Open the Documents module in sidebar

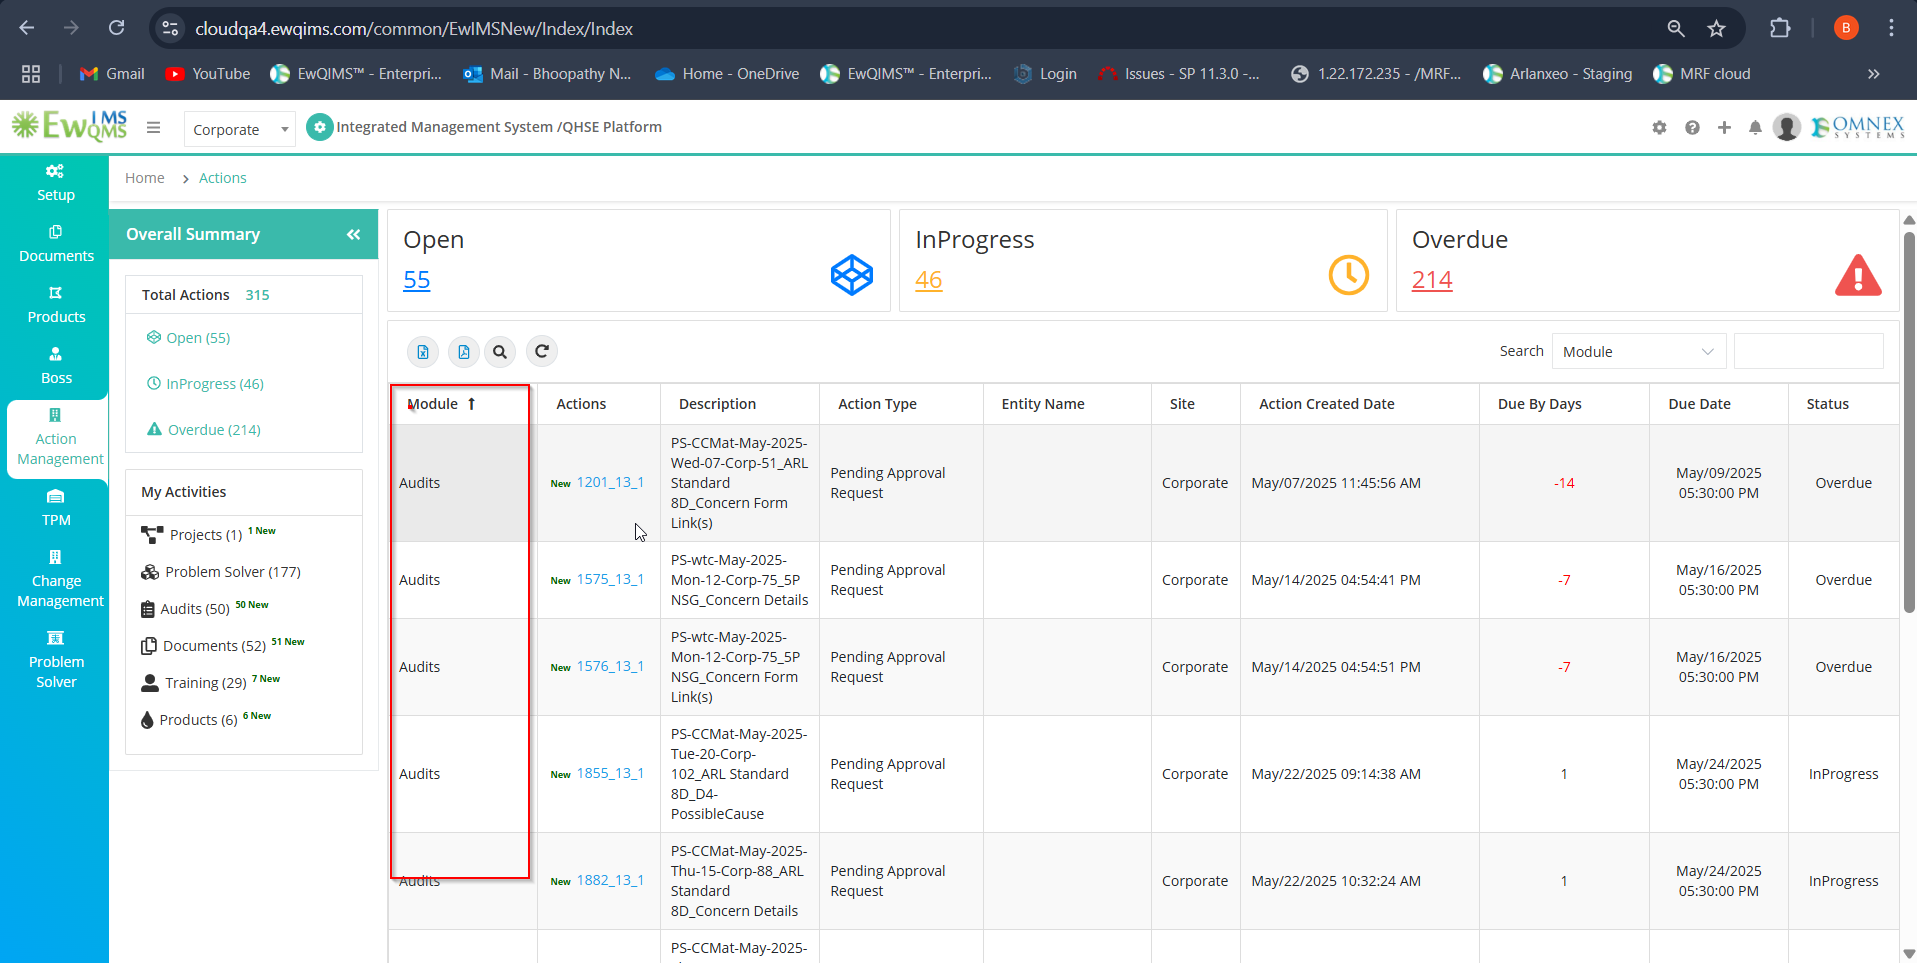click(56, 244)
